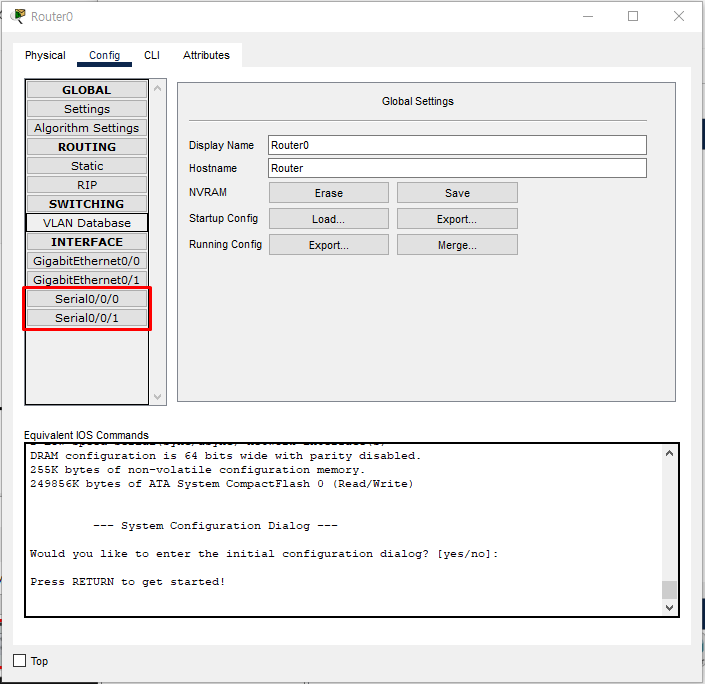The height and width of the screenshot is (684, 705).
Task: Open Algorithm Settings
Action: coord(87,128)
